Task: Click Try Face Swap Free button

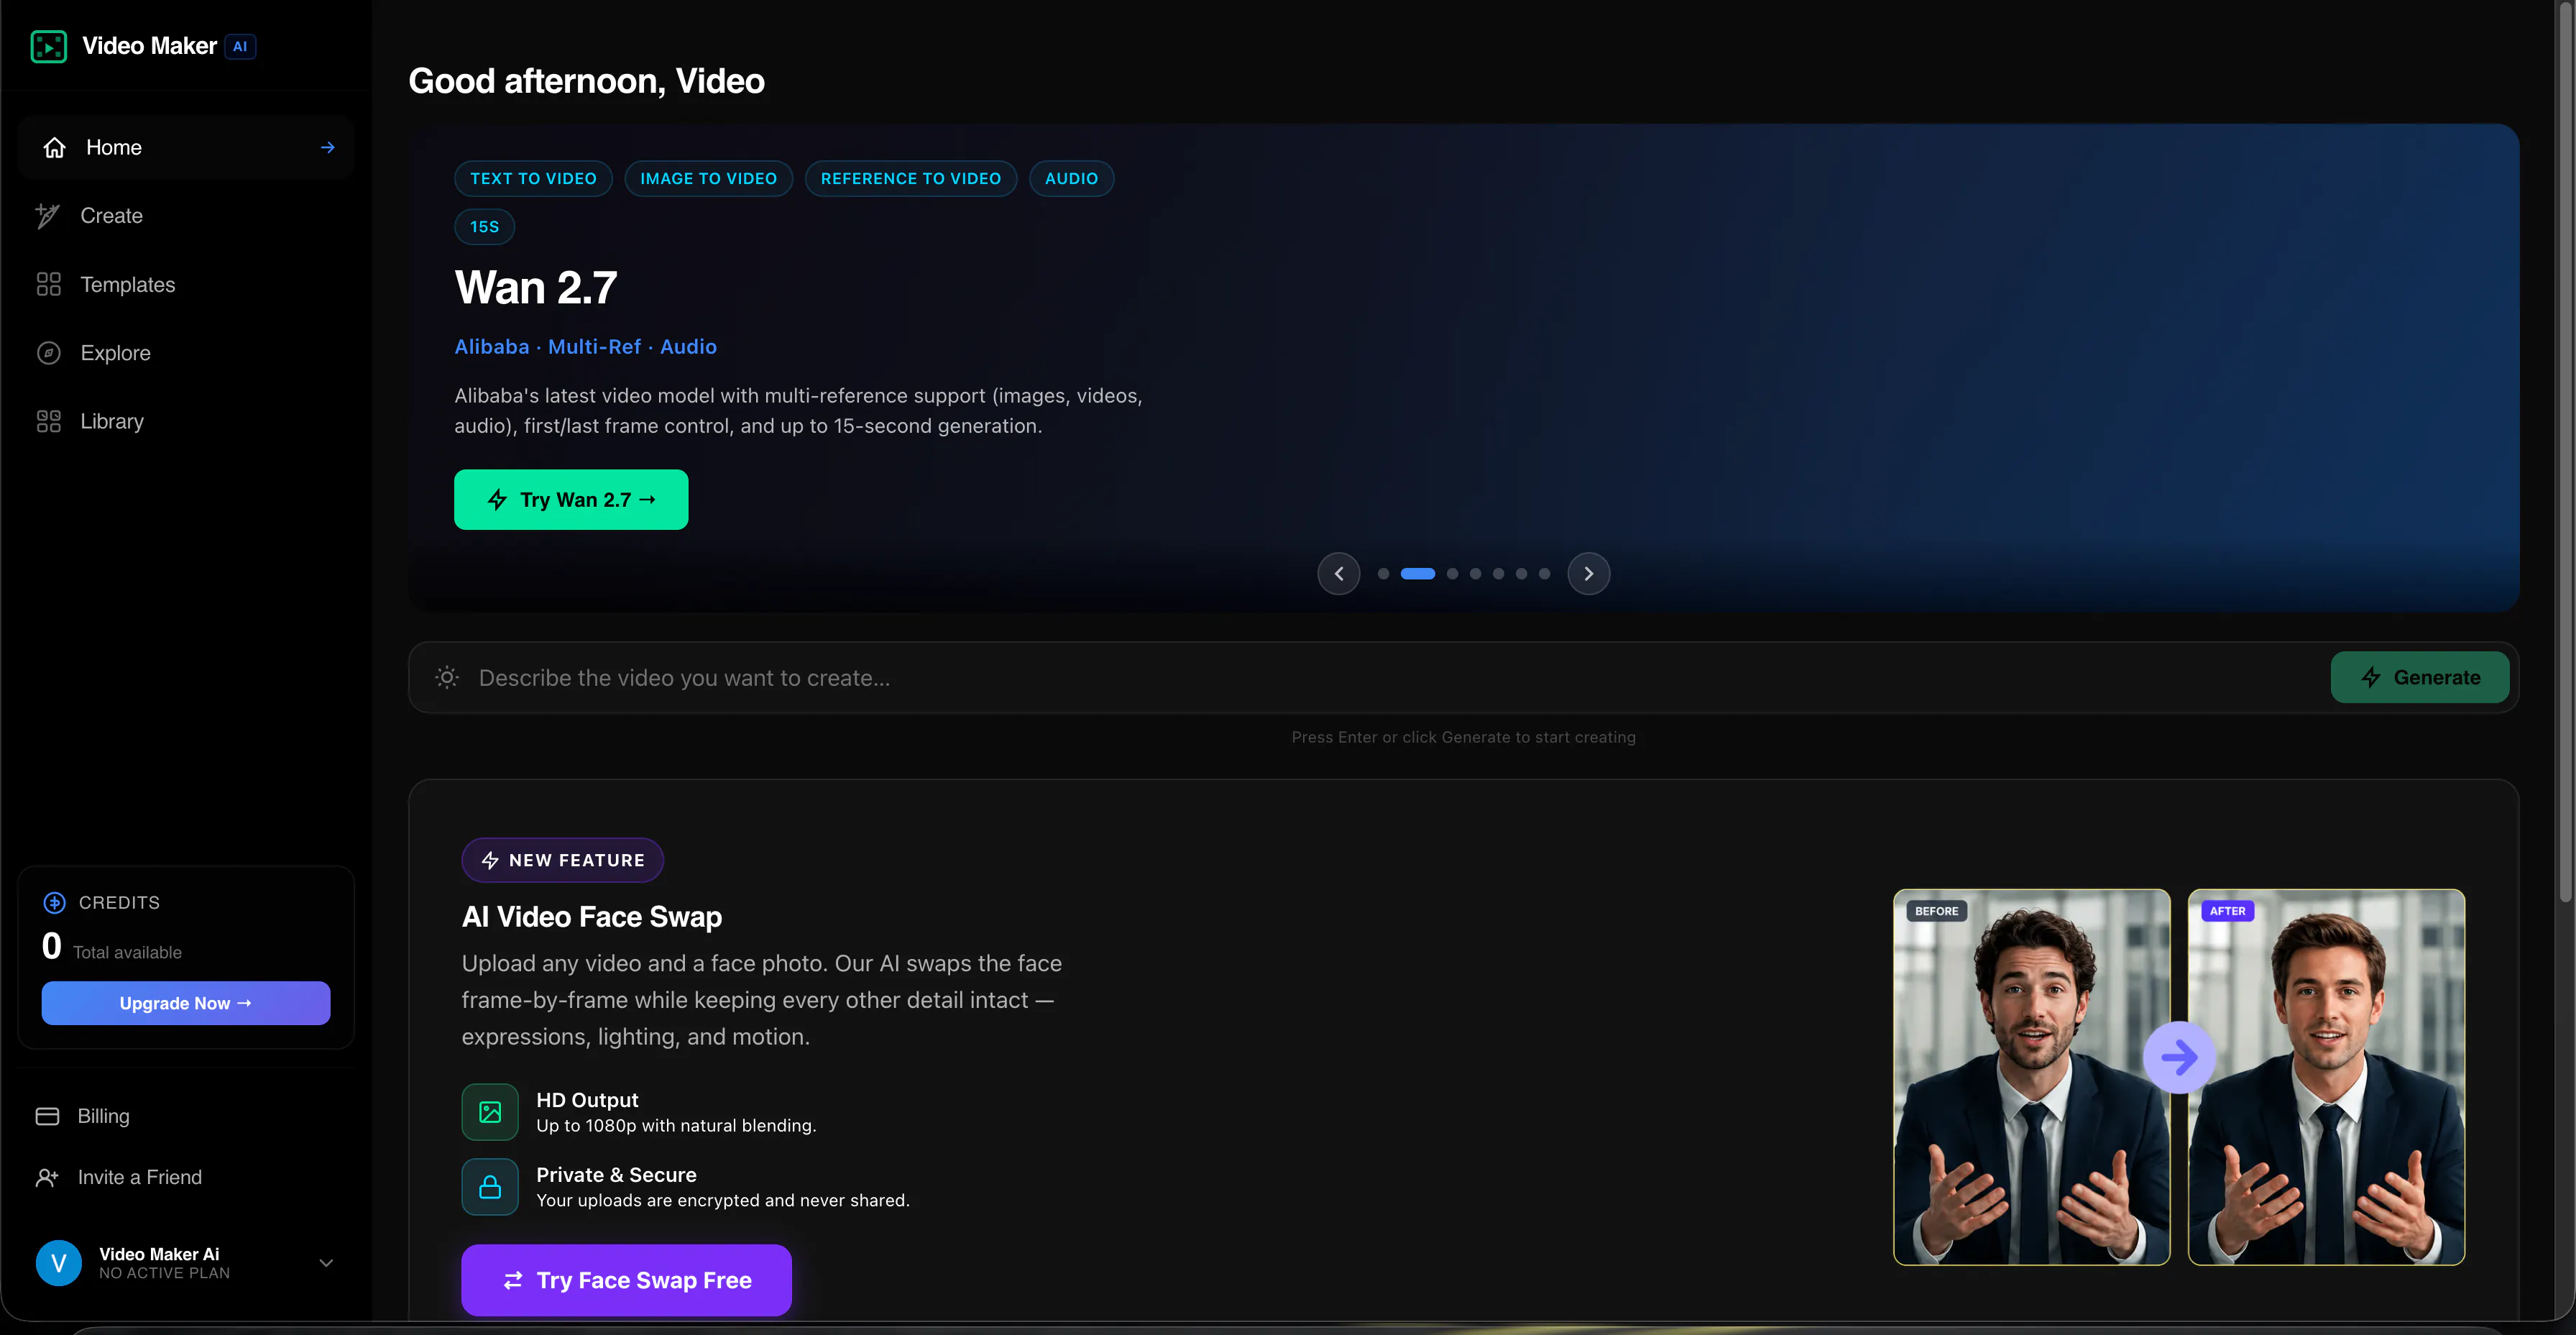Action: 626,1280
